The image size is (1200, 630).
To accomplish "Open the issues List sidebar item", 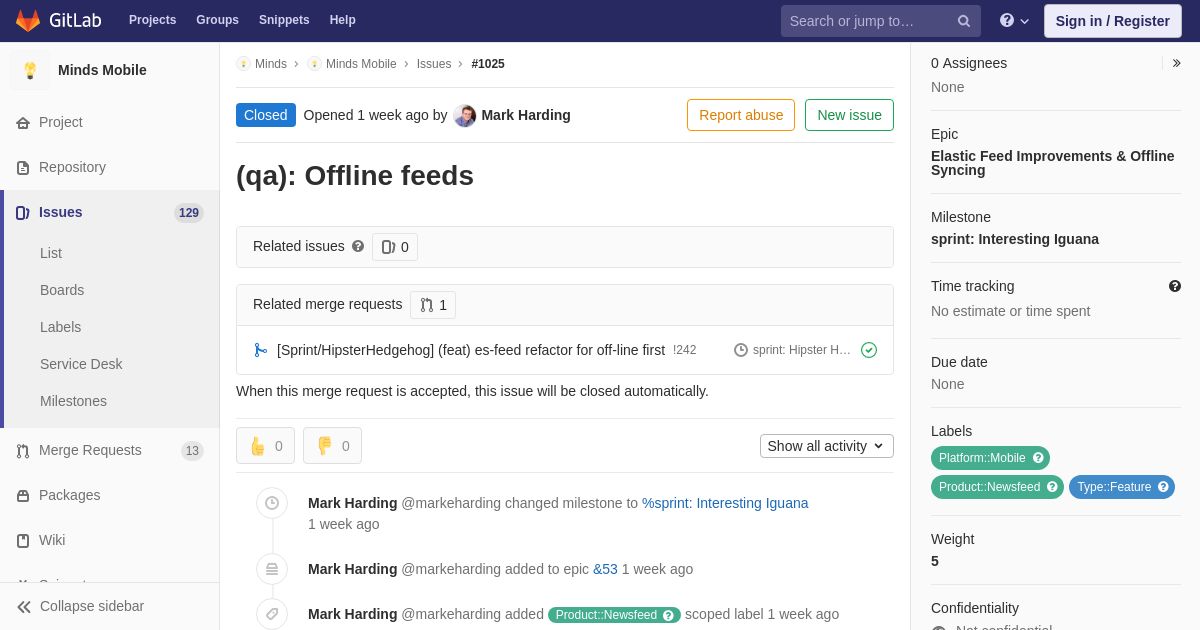I will tap(51, 253).
